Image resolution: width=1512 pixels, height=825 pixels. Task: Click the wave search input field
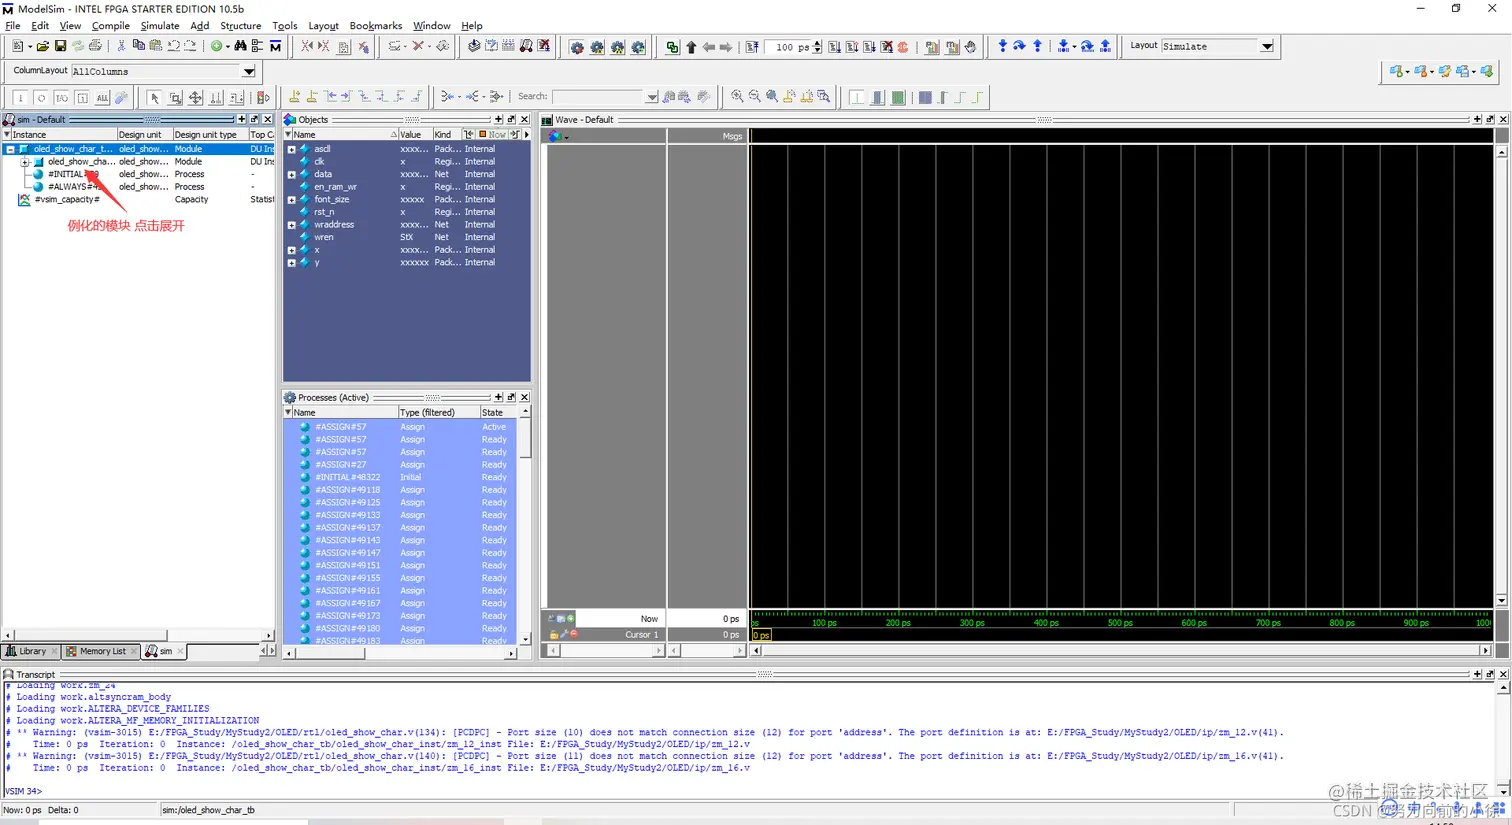[598, 97]
